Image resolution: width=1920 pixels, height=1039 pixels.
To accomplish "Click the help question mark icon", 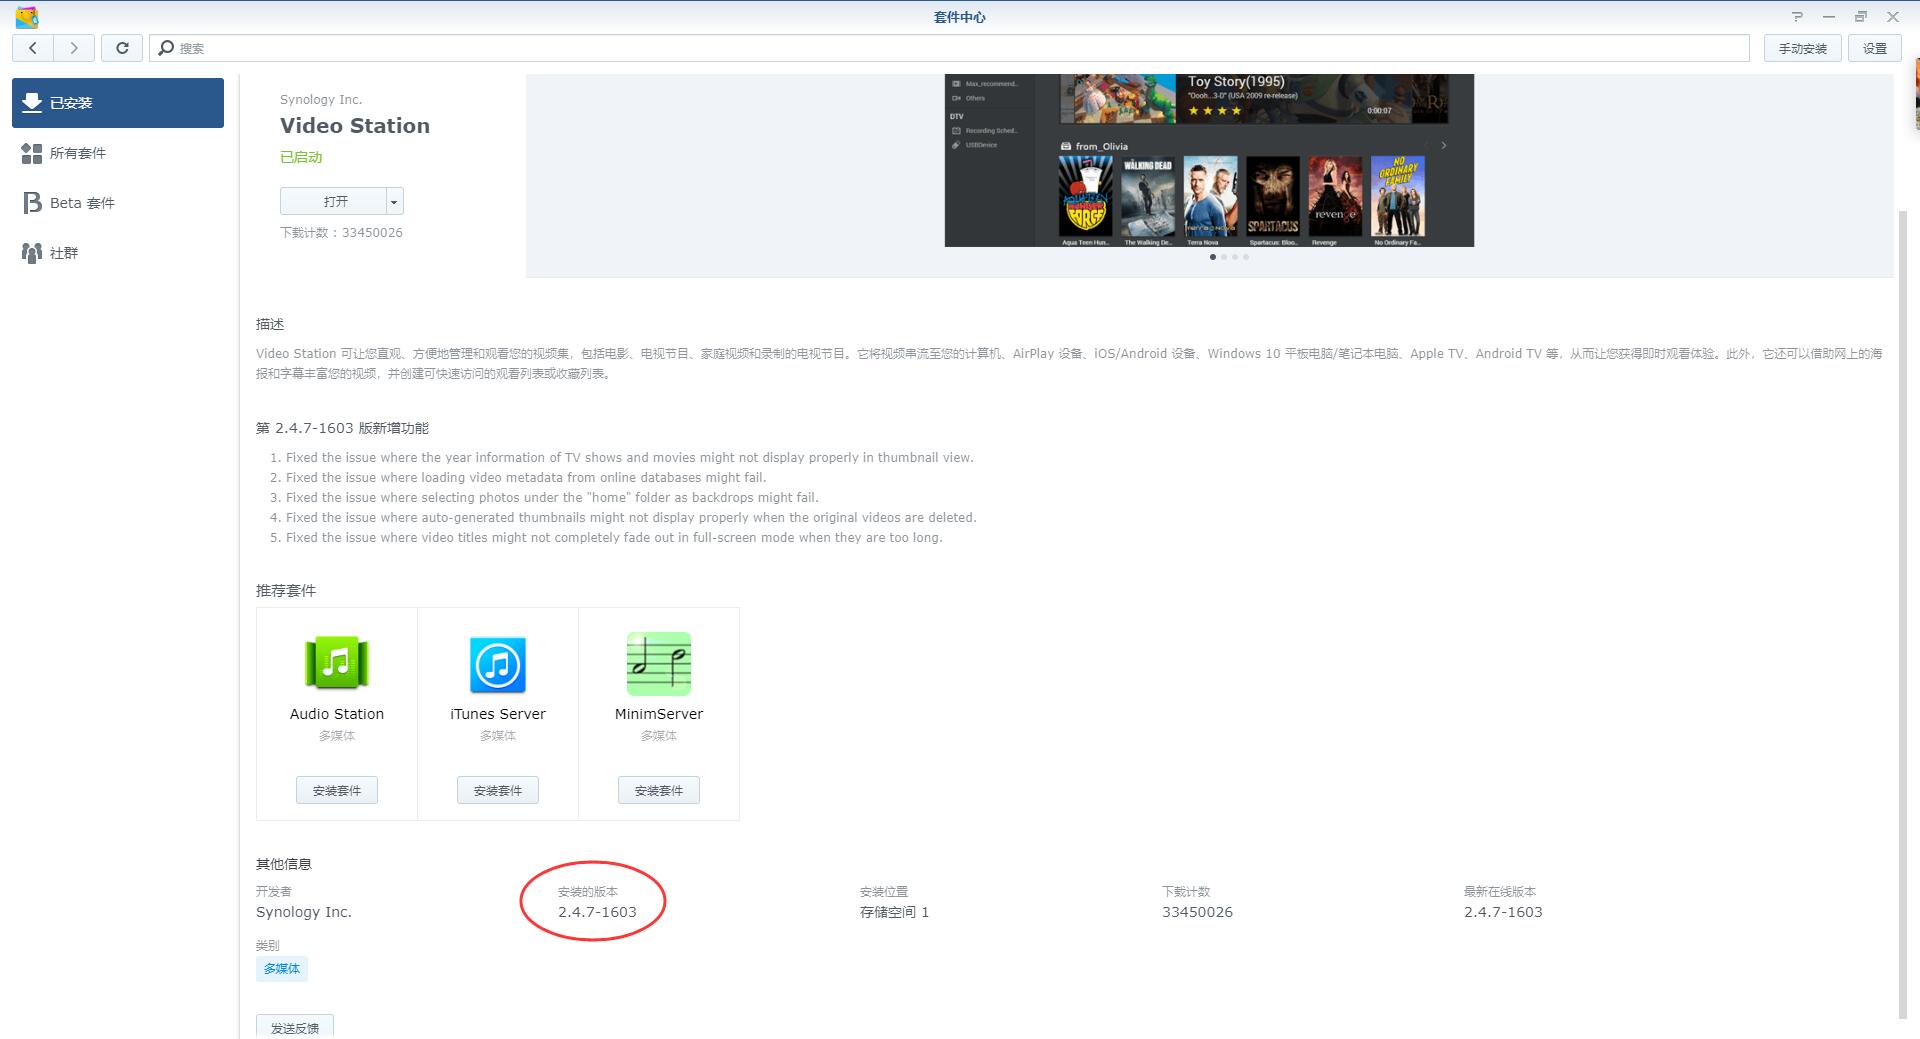I will [x=1797, y=16].
